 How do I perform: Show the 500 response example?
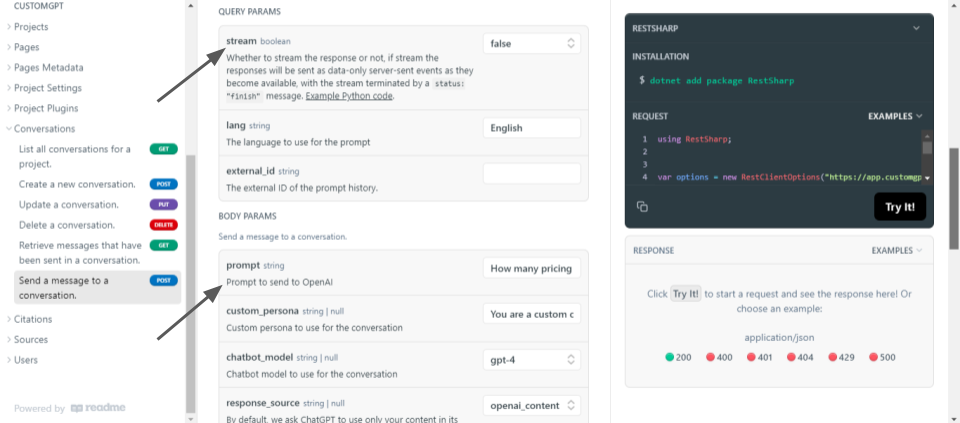882,357
